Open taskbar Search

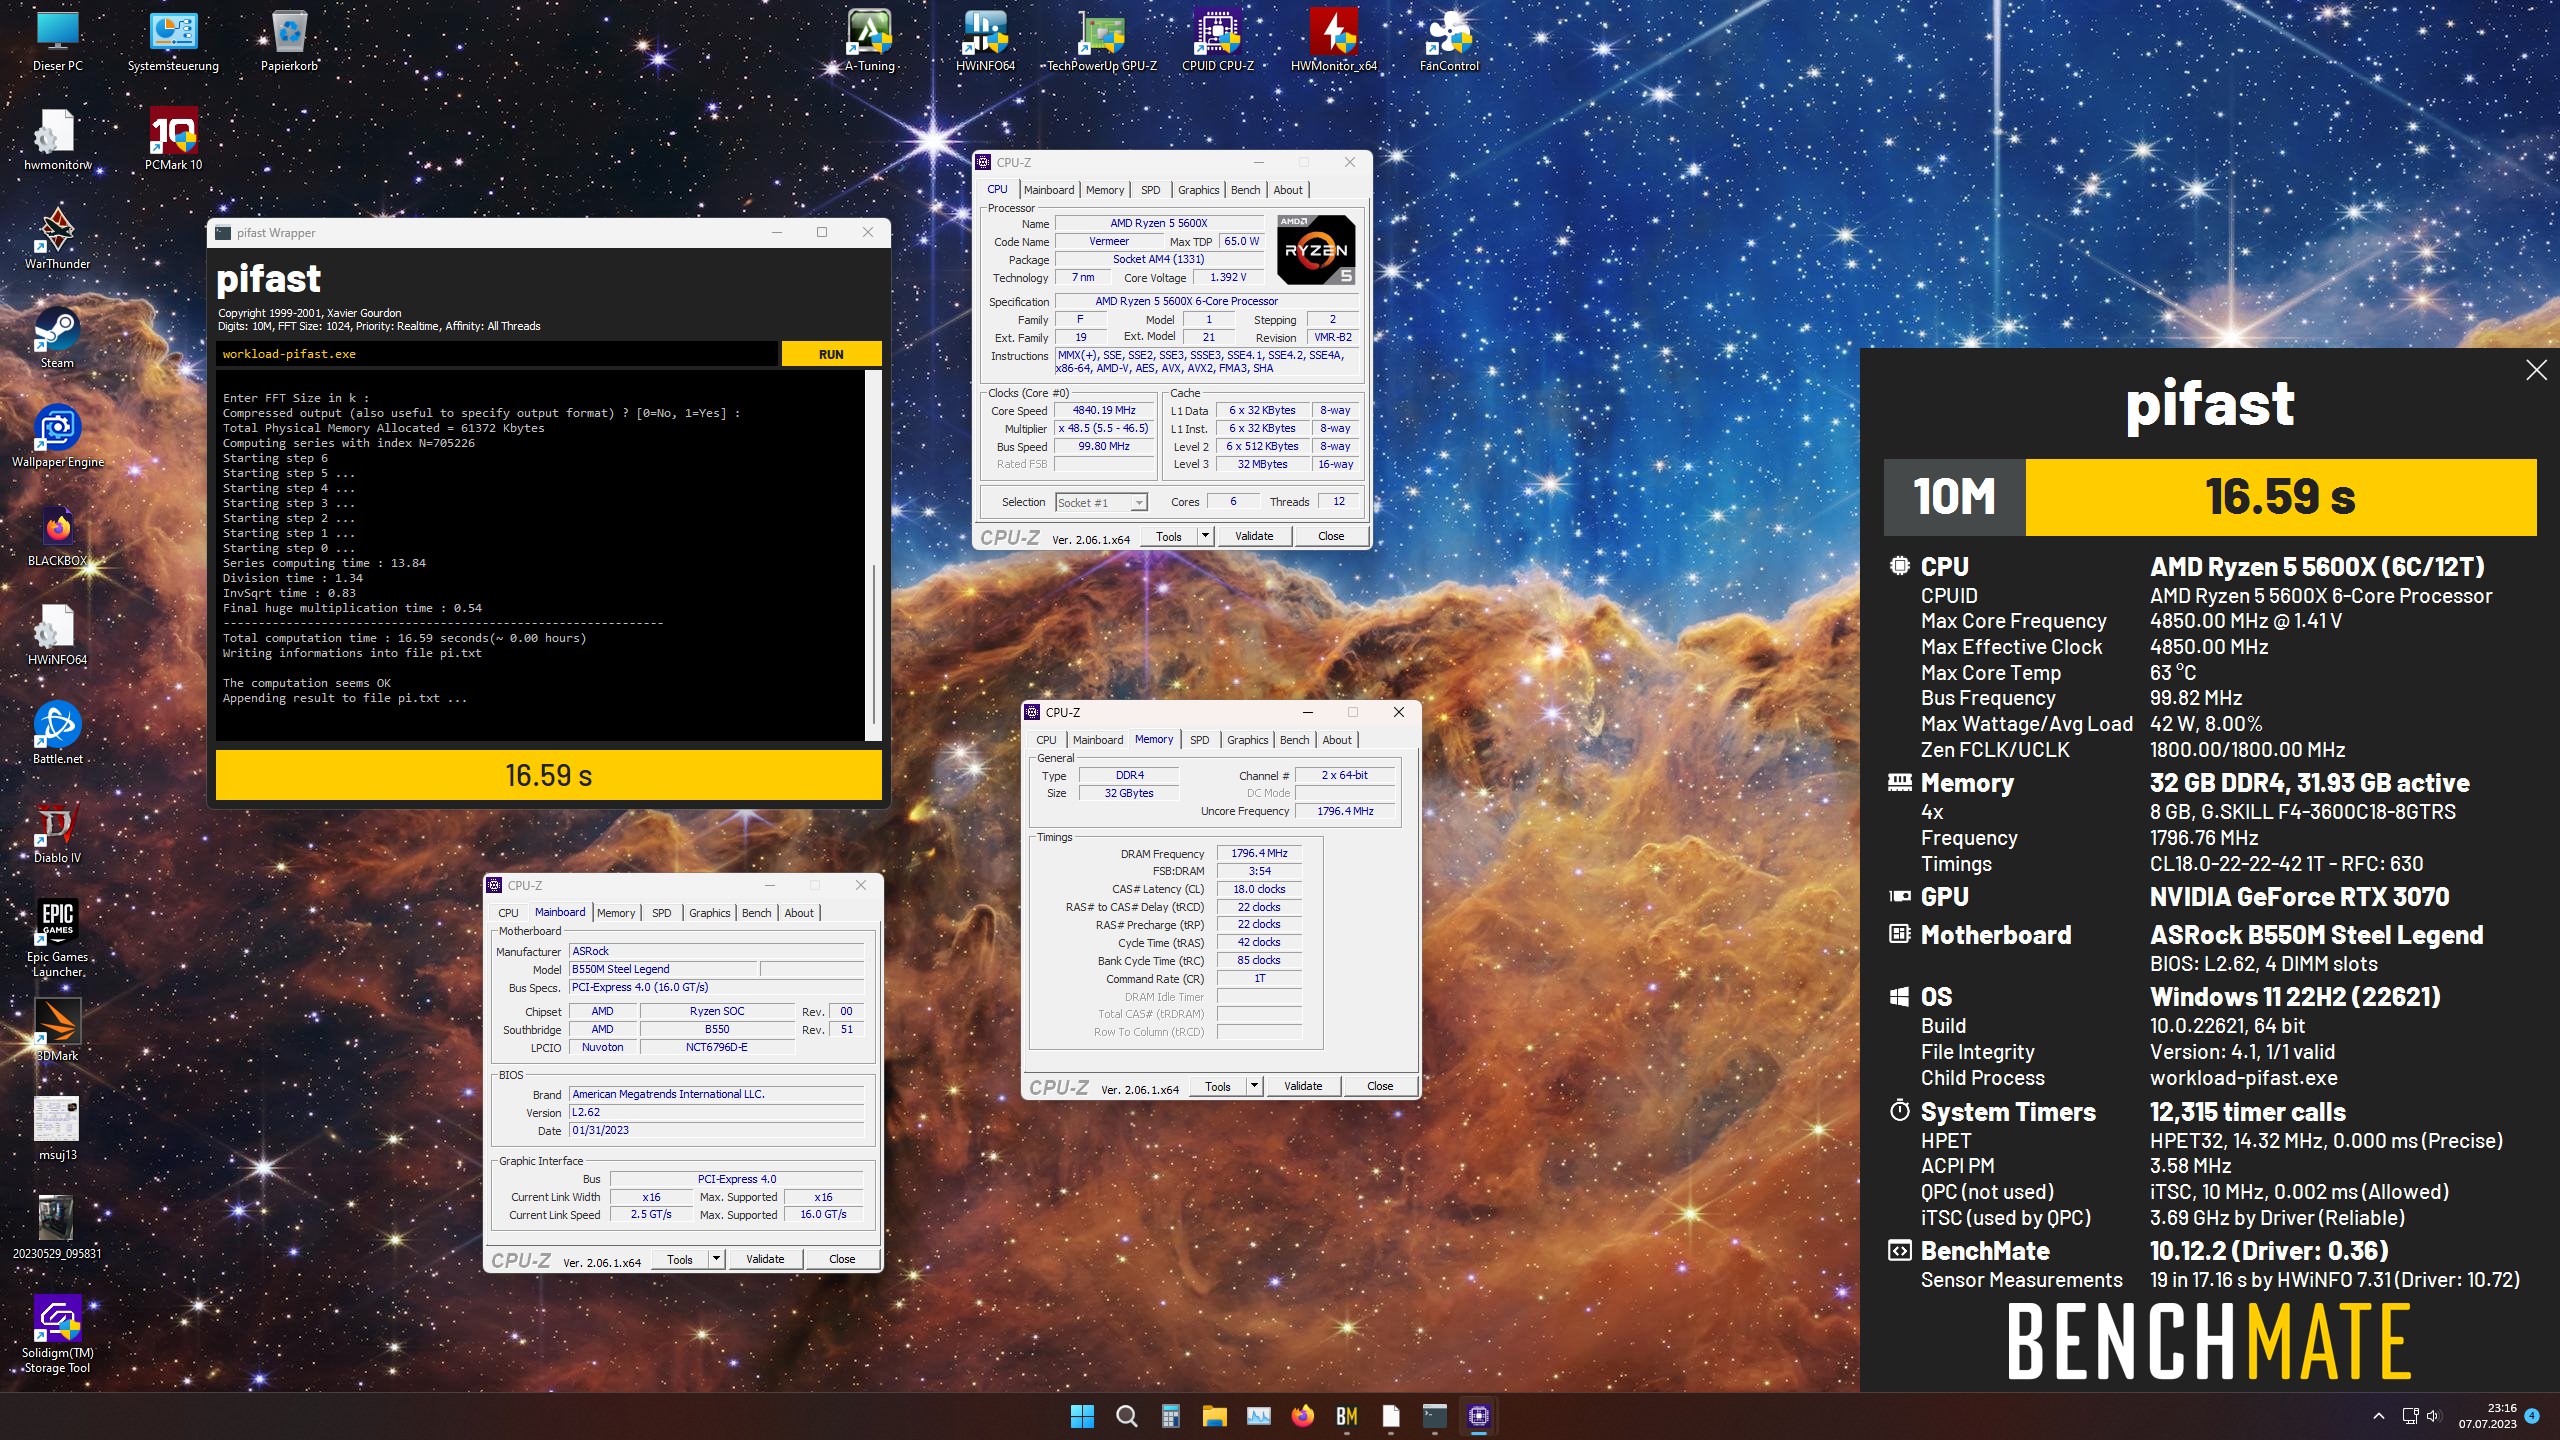1126,1416
